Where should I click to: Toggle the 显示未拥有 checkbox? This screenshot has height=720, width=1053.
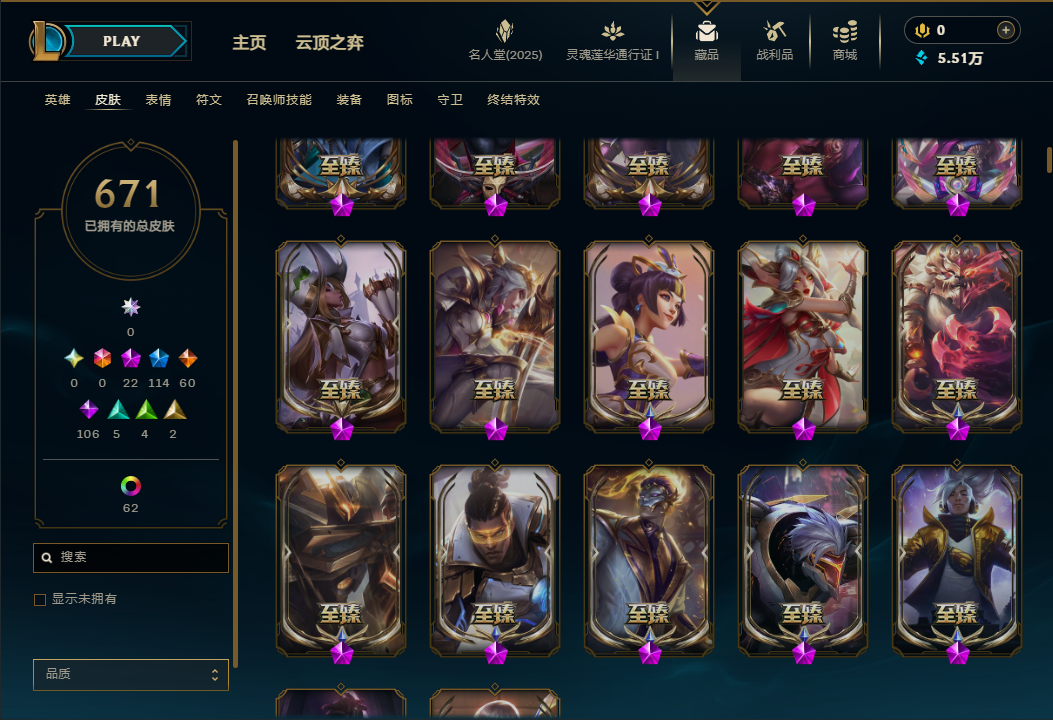pos(40,599)
